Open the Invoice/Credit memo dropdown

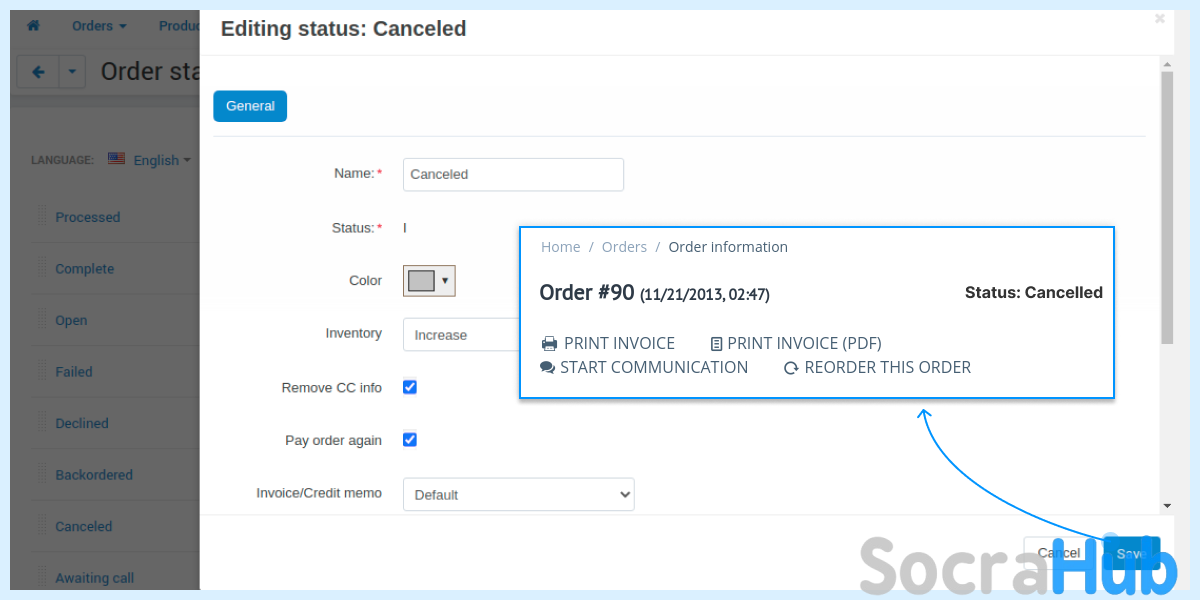pos(518,494)
